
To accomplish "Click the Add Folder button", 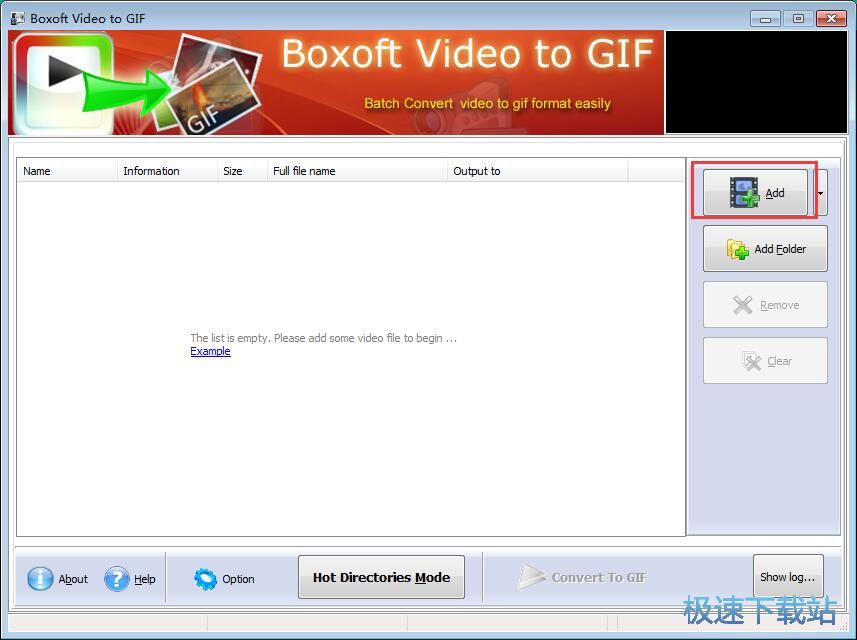I will click(765, 249).
